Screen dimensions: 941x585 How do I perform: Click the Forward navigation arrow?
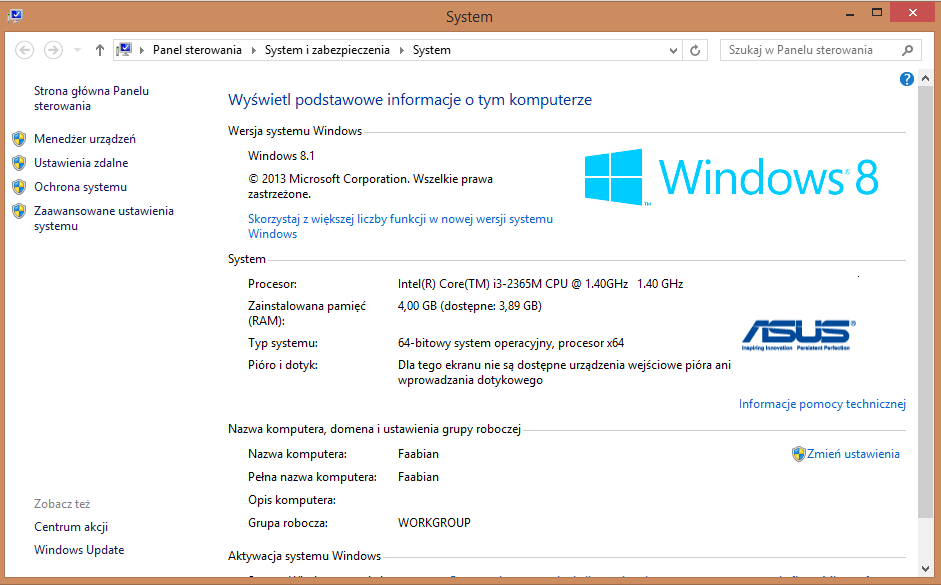coord(53,50)
